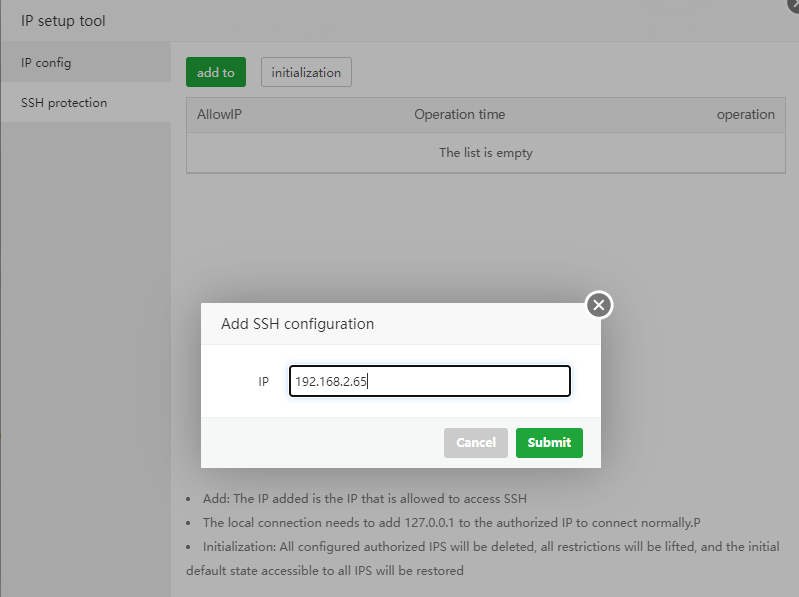
Task: Click the Add SSH configuration dialog title
Action: click(x=297, y=324)
